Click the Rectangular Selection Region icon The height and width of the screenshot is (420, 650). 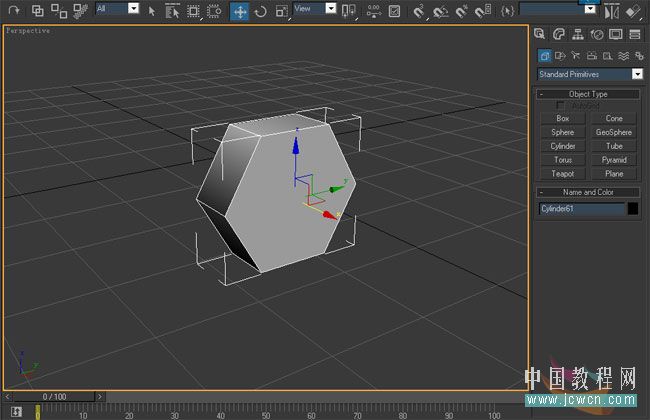point(193,11)
